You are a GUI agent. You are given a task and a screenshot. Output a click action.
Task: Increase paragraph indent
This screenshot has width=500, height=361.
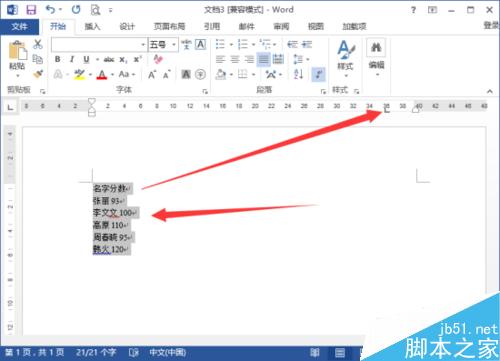tap(307, 44)
